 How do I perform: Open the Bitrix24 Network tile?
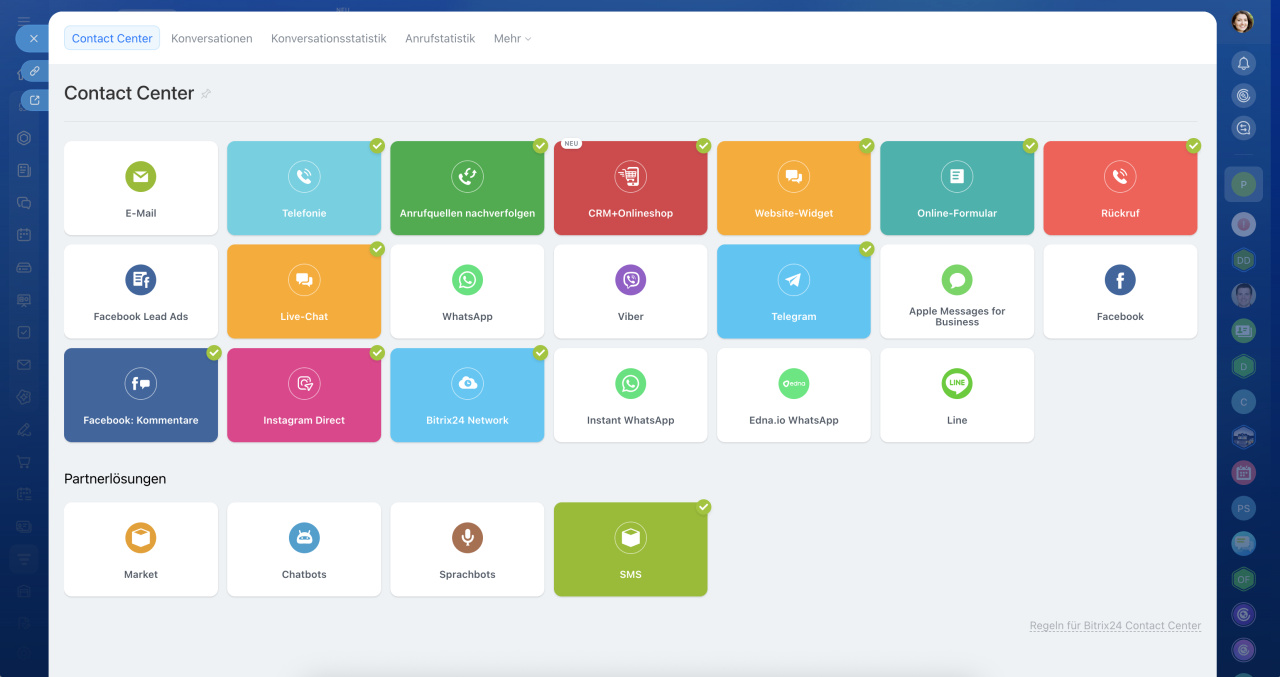[x=467, y=395]
